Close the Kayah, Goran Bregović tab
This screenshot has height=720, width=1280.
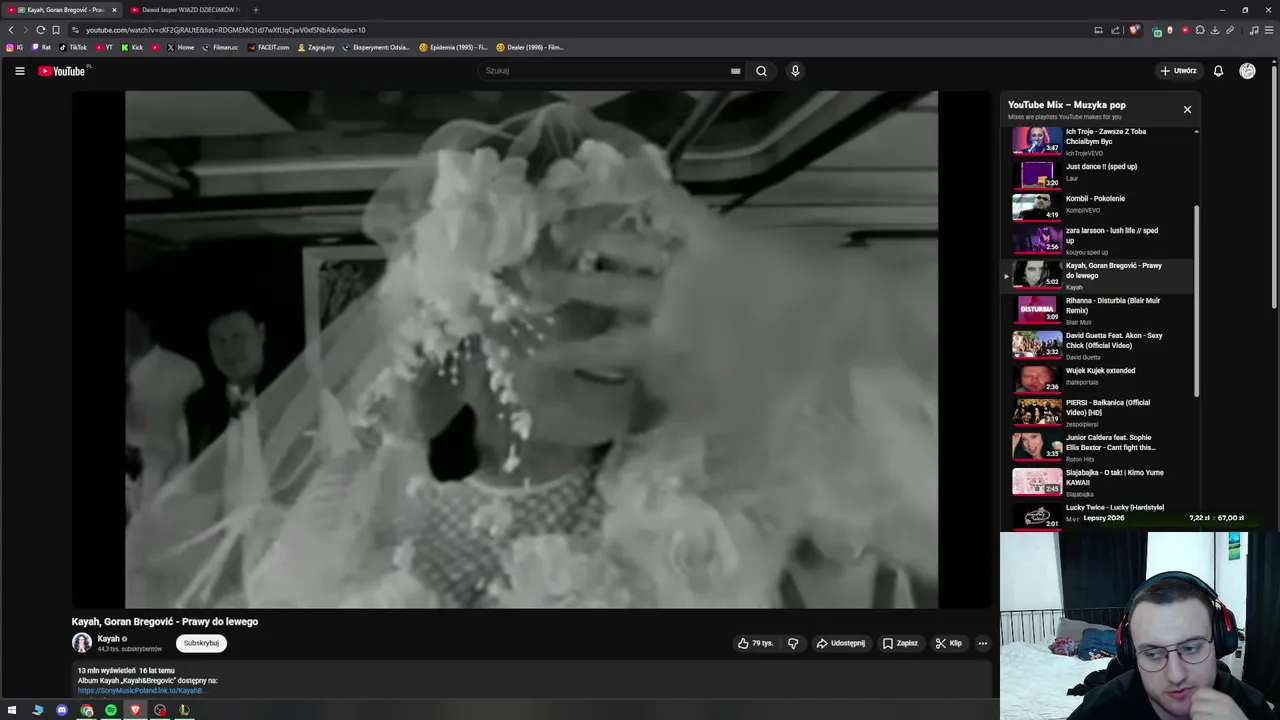tap(114, 10)
